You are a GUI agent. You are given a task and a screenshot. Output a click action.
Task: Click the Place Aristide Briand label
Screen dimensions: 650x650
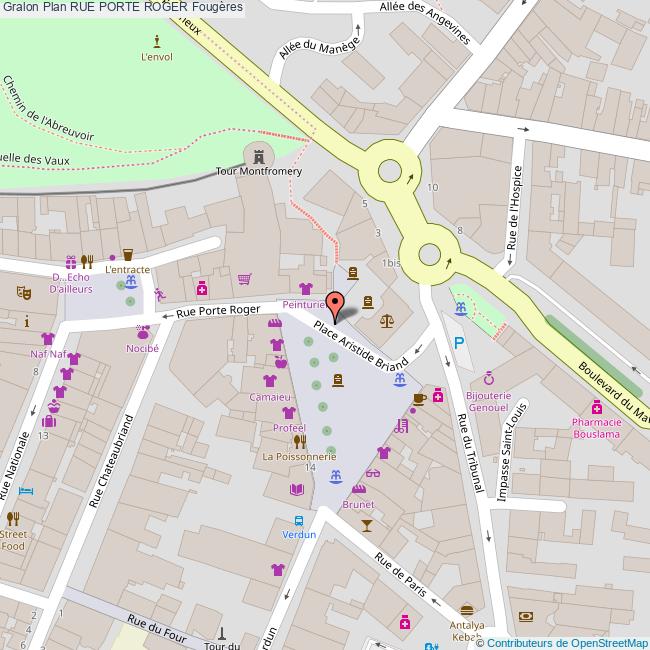360,348
